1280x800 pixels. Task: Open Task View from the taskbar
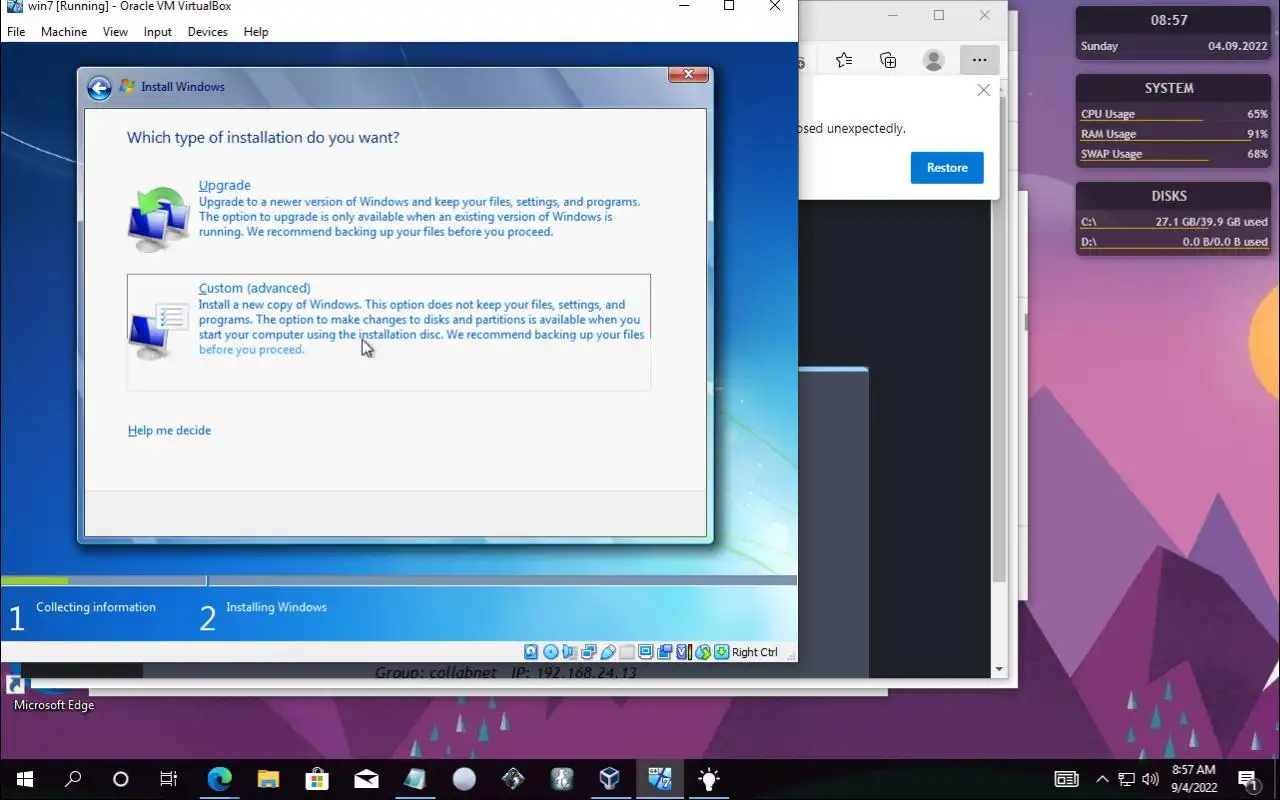169,778
